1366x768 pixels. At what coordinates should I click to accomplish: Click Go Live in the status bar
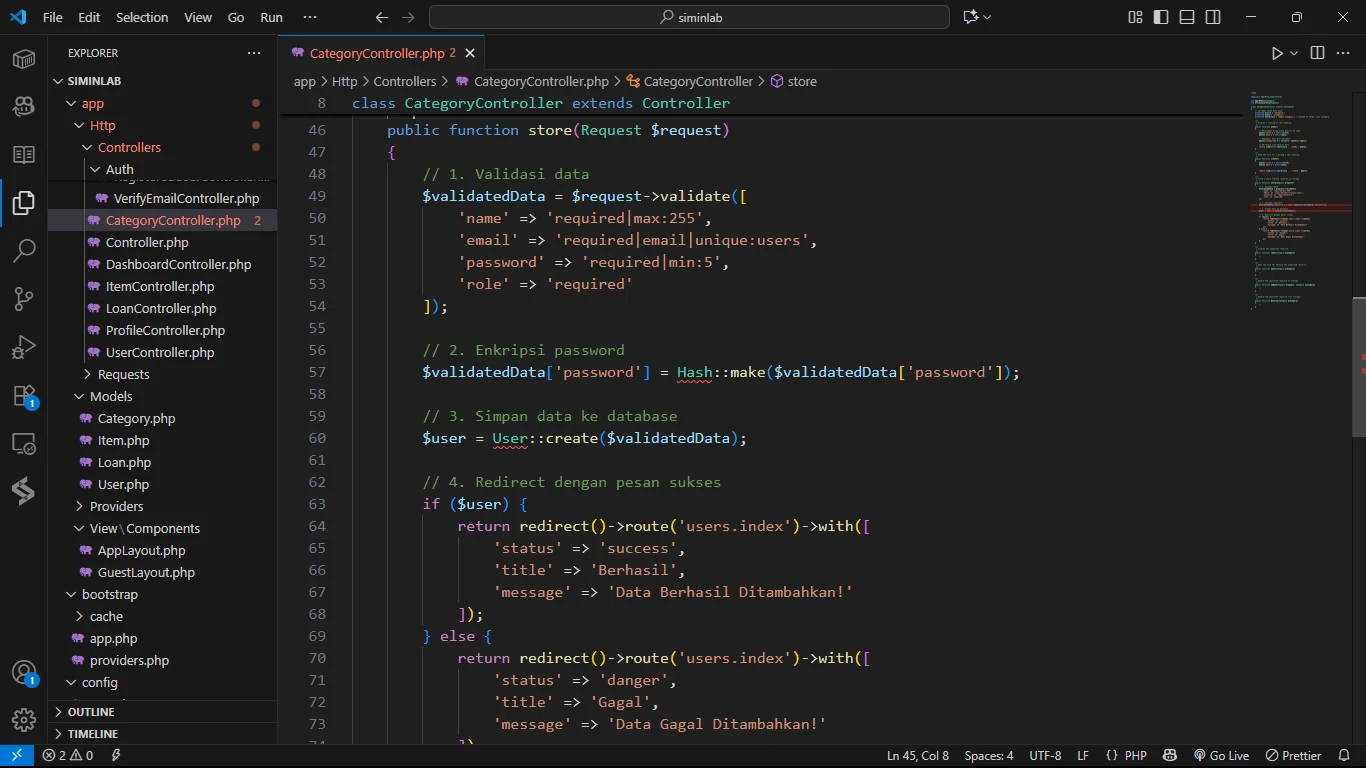tap(1221, 756)
